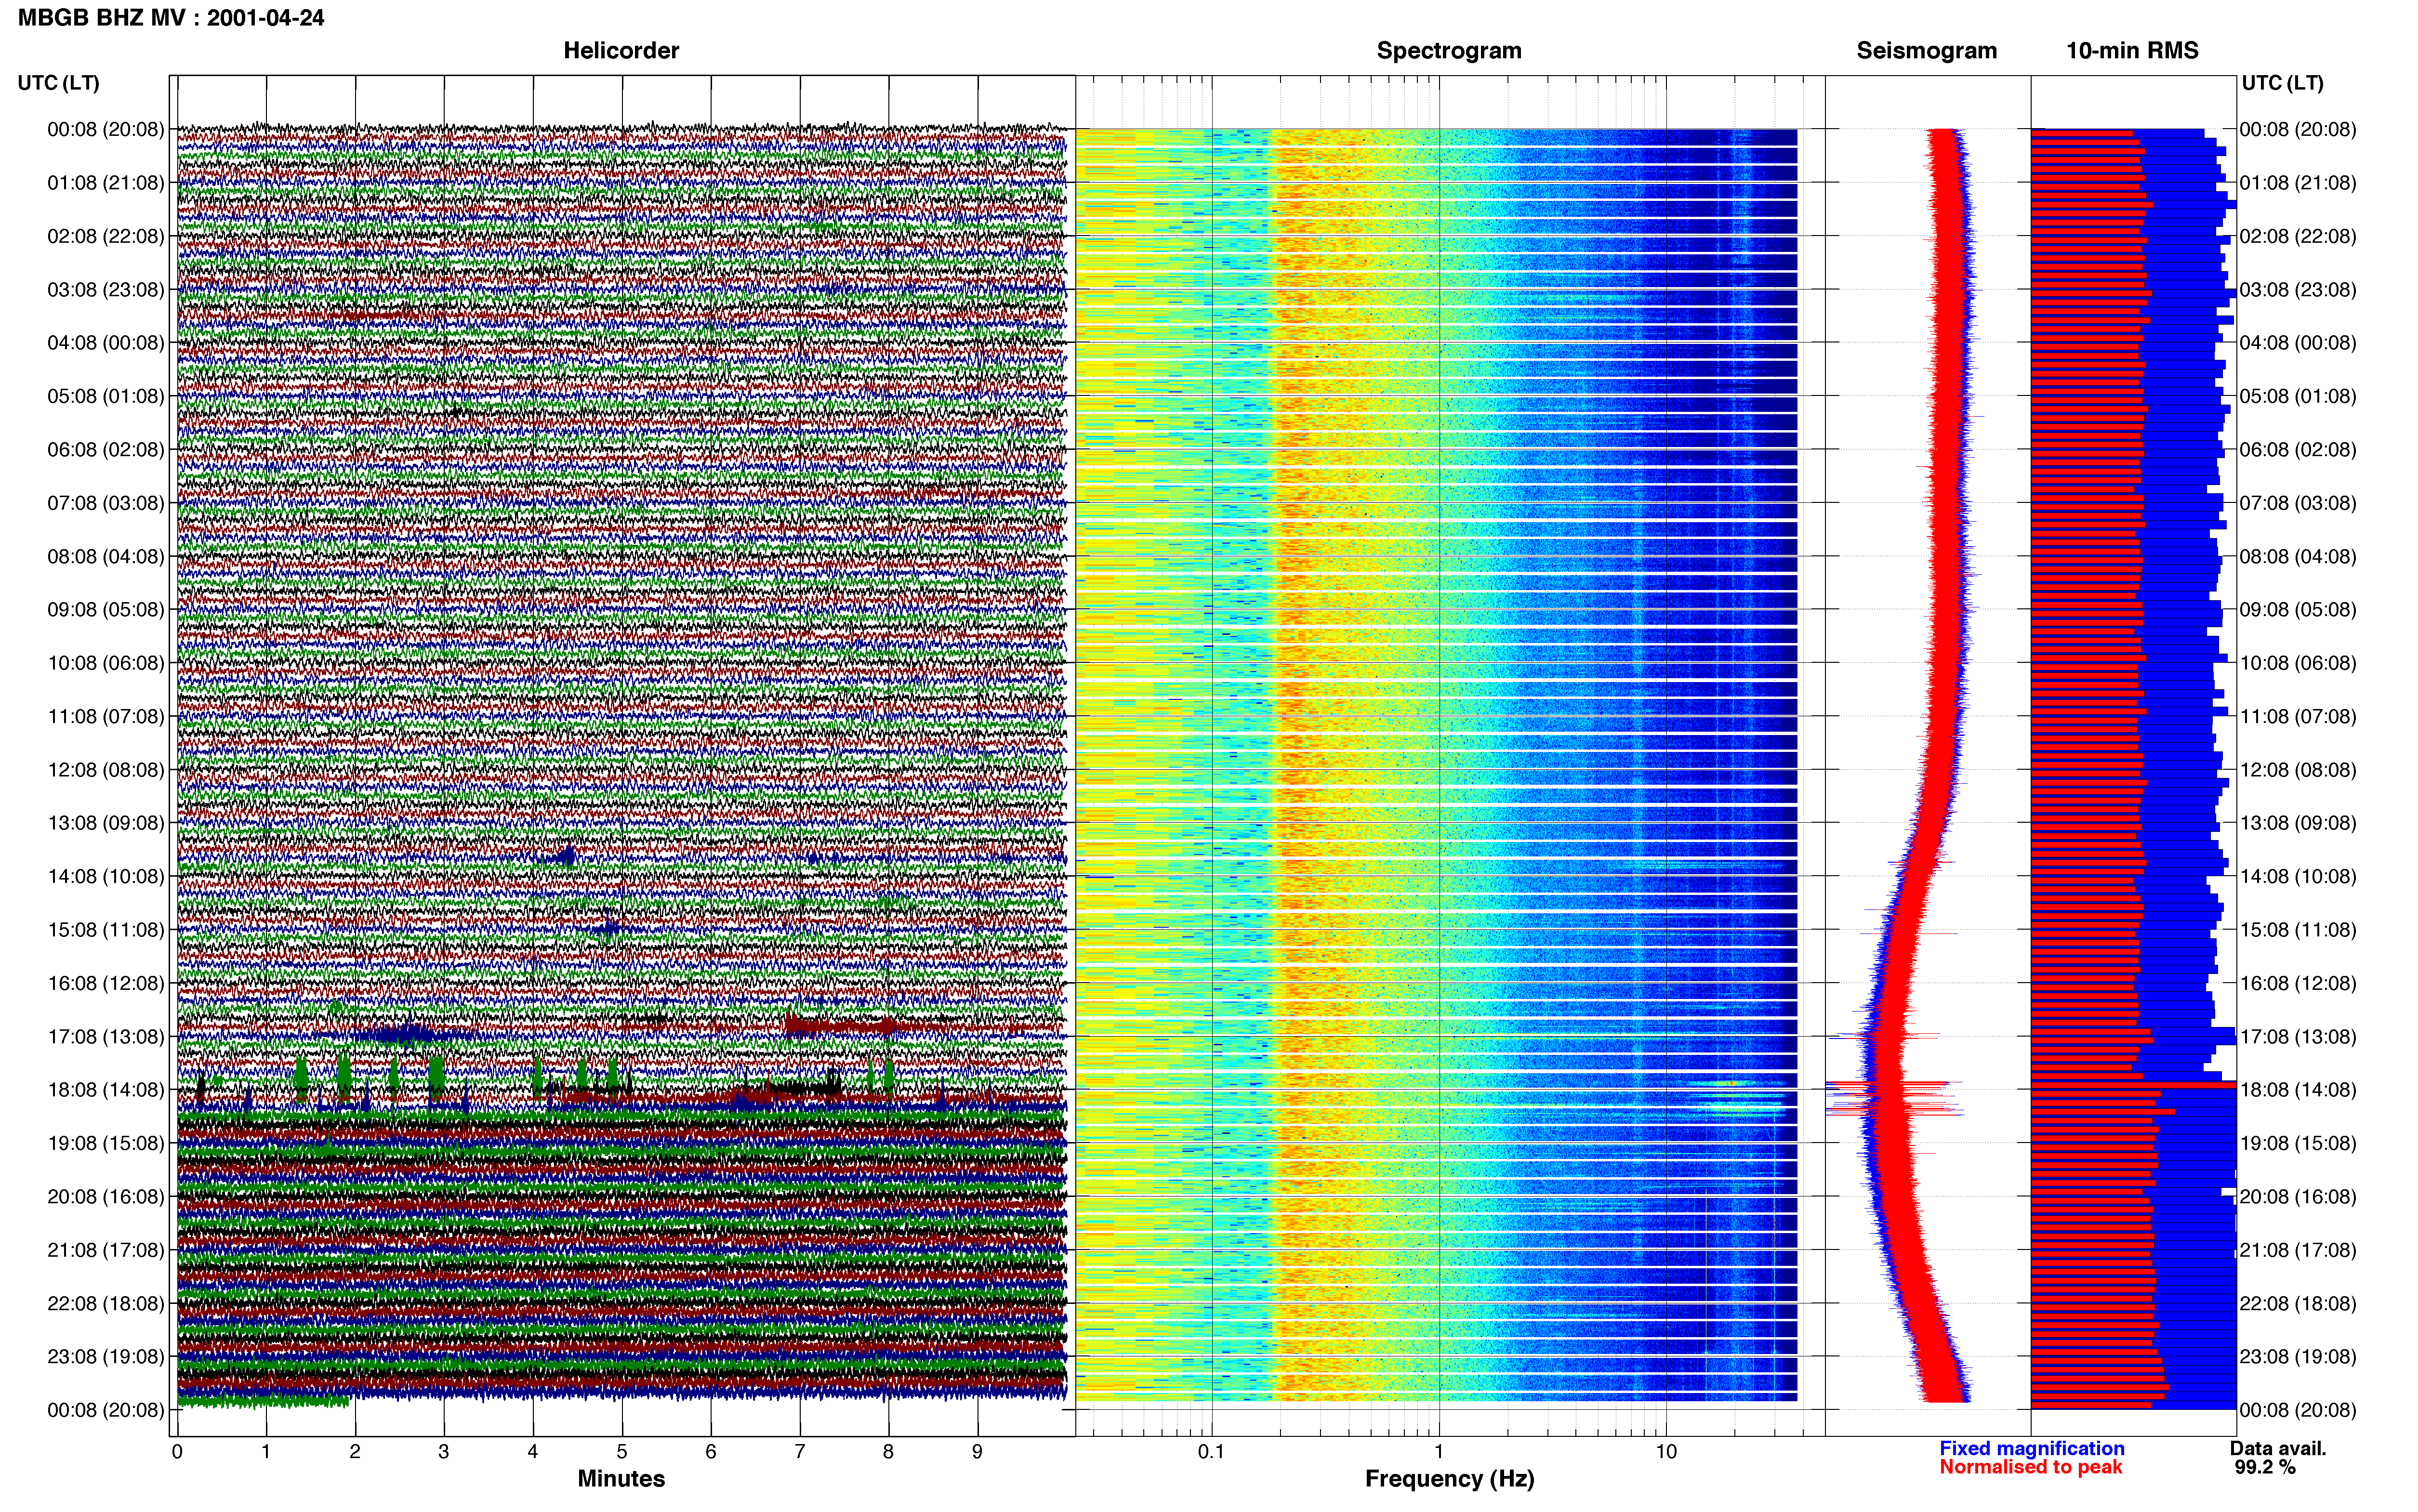Click left time label 07:08 (03:08)

(105, 503)
